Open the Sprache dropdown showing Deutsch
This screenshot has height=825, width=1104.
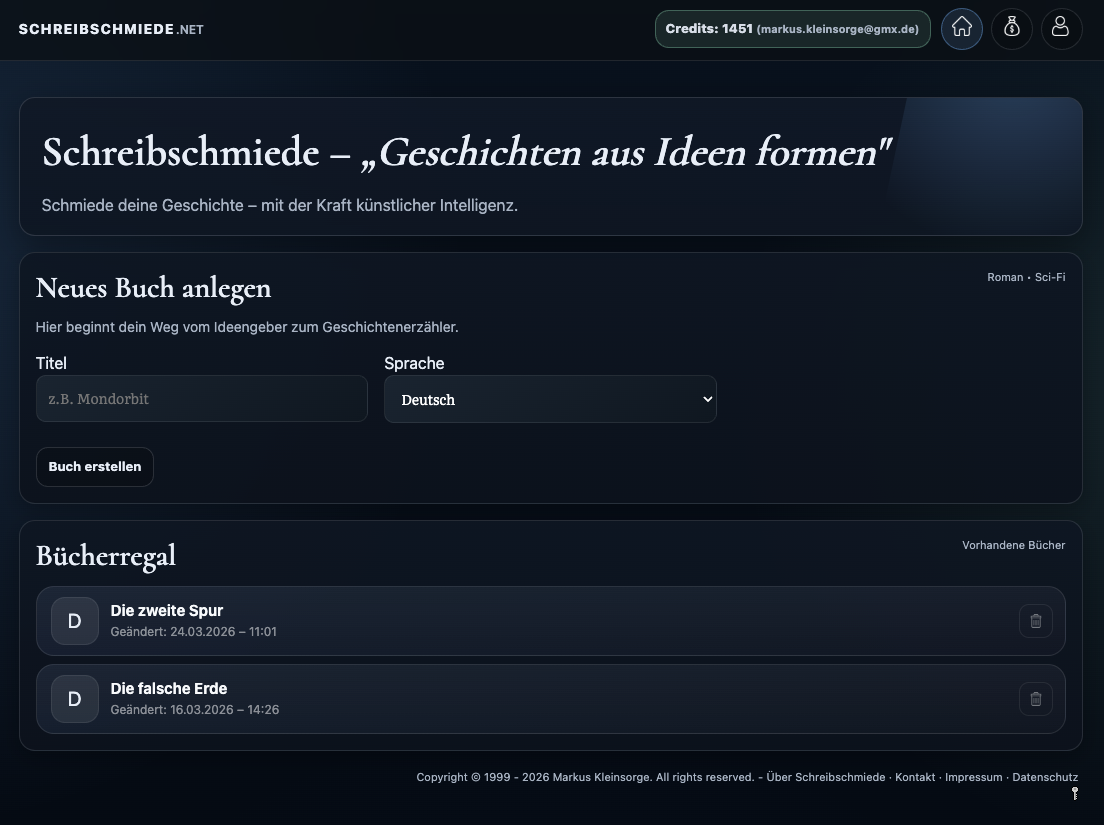tap(550, 399)
